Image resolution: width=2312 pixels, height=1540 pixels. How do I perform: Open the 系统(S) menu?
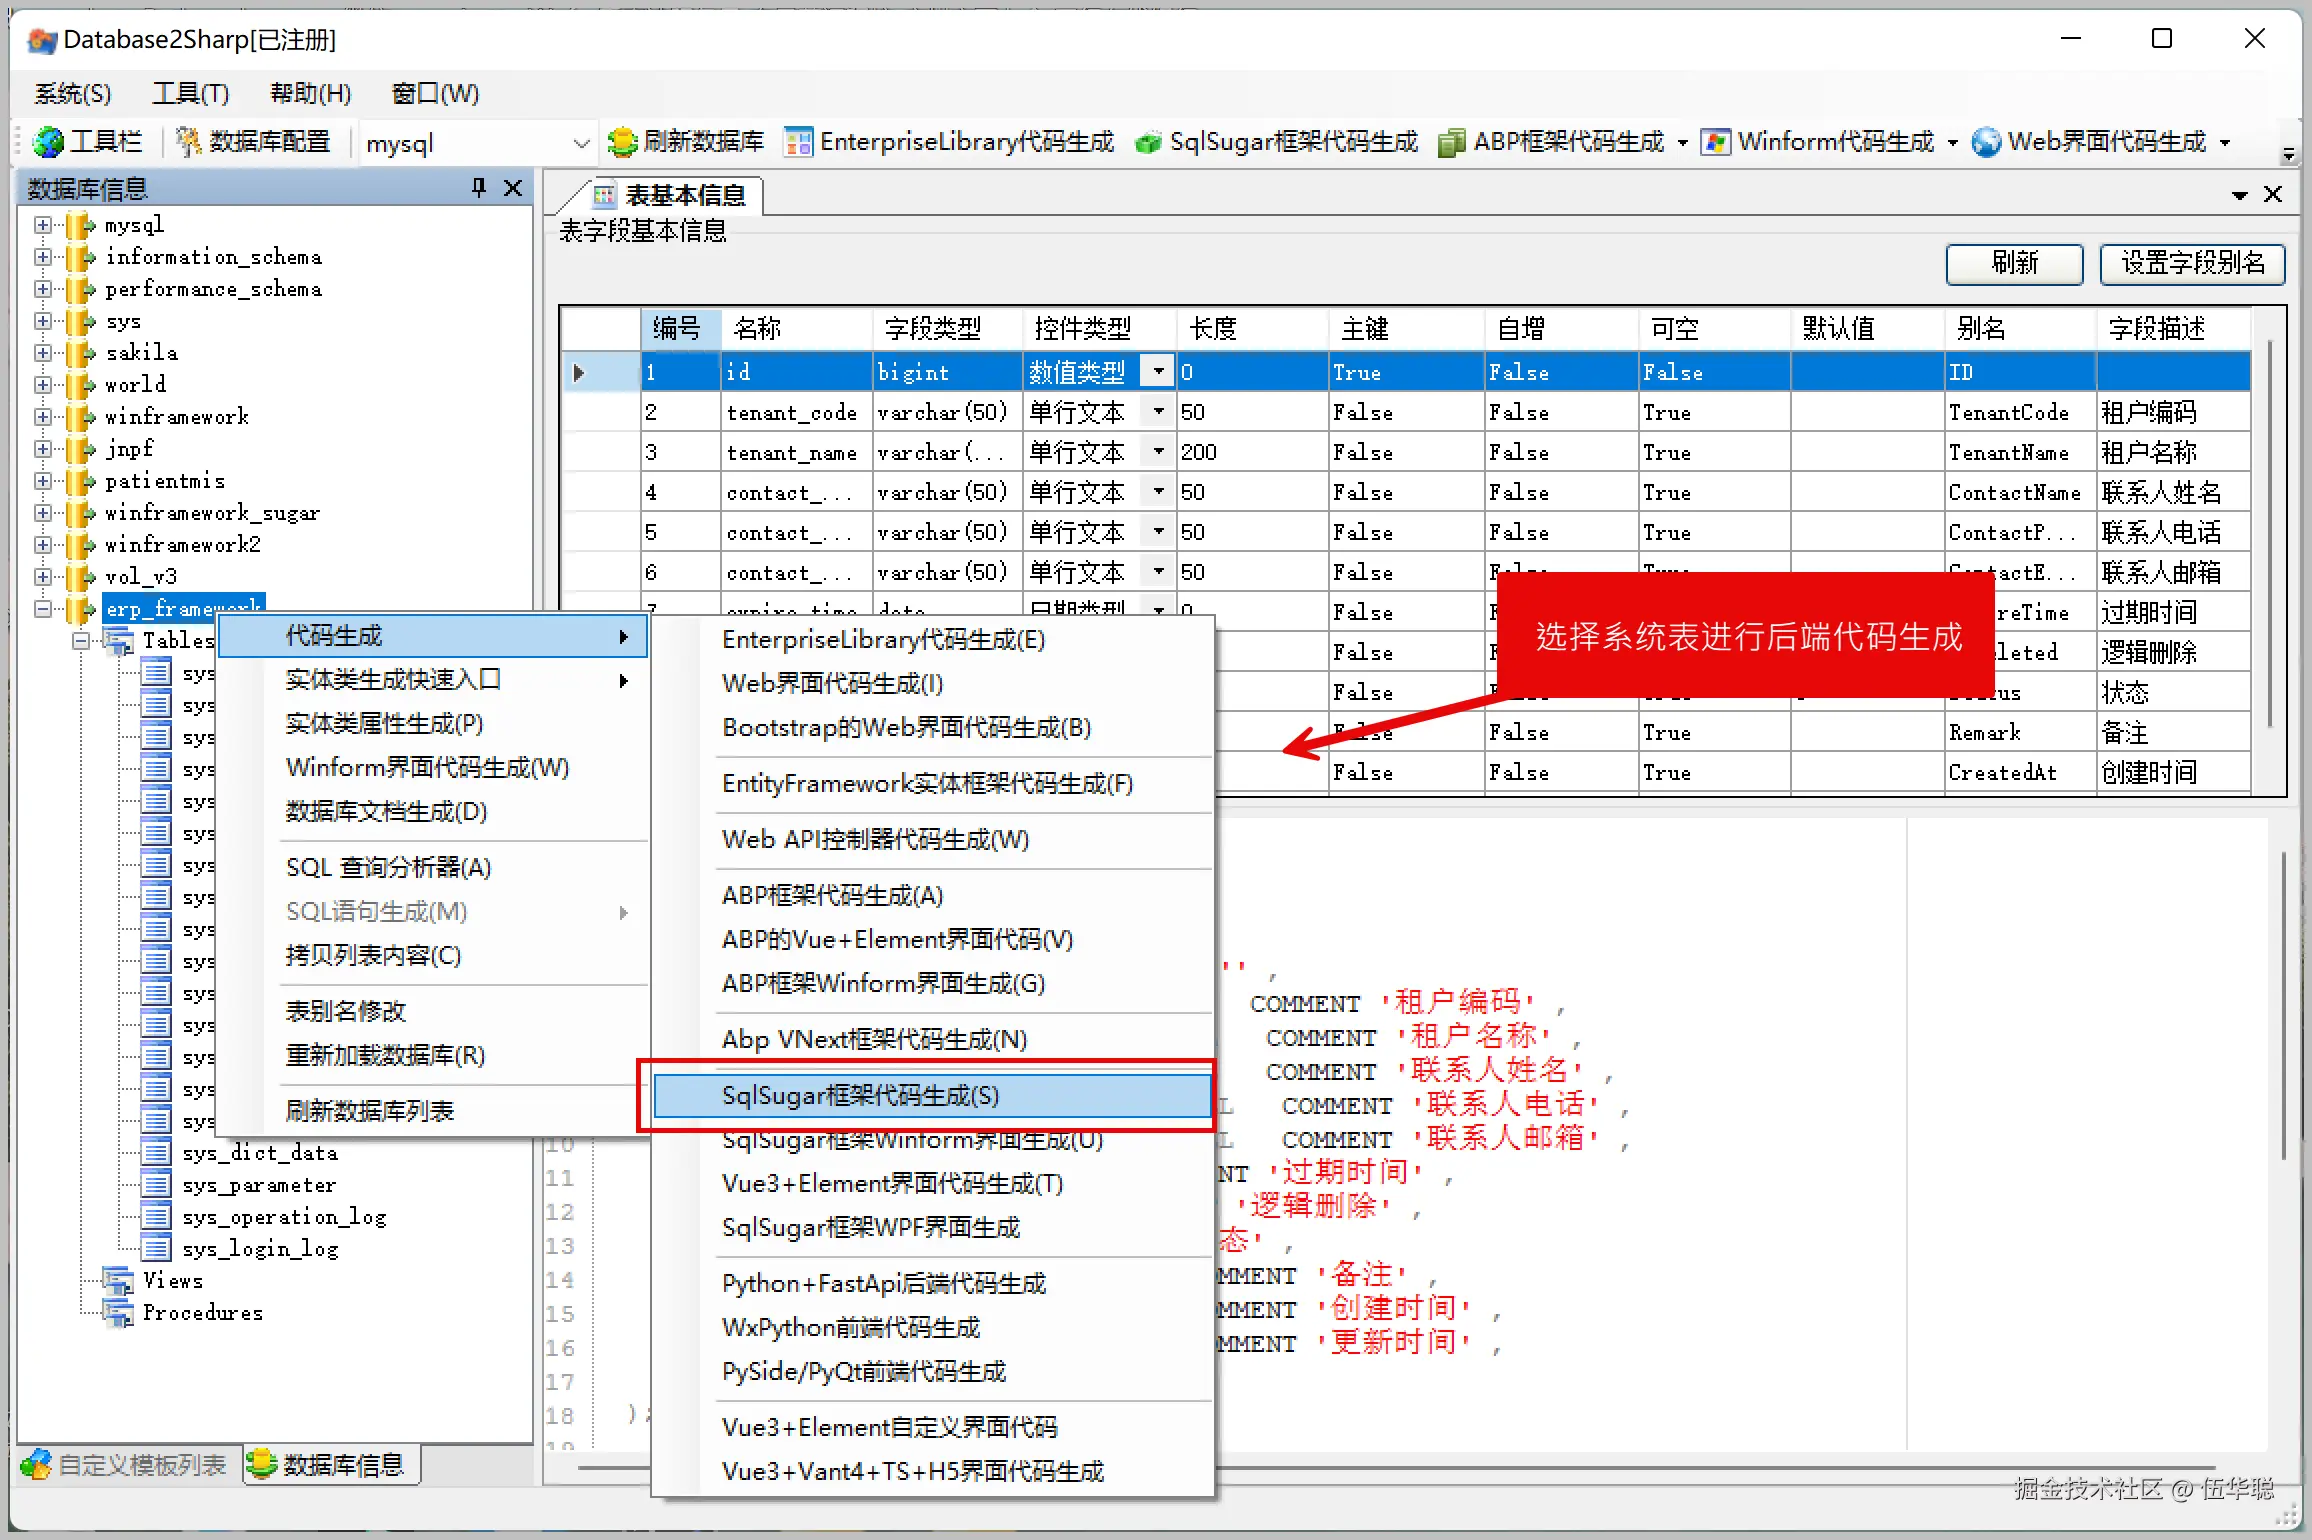[x=71, y=92]
